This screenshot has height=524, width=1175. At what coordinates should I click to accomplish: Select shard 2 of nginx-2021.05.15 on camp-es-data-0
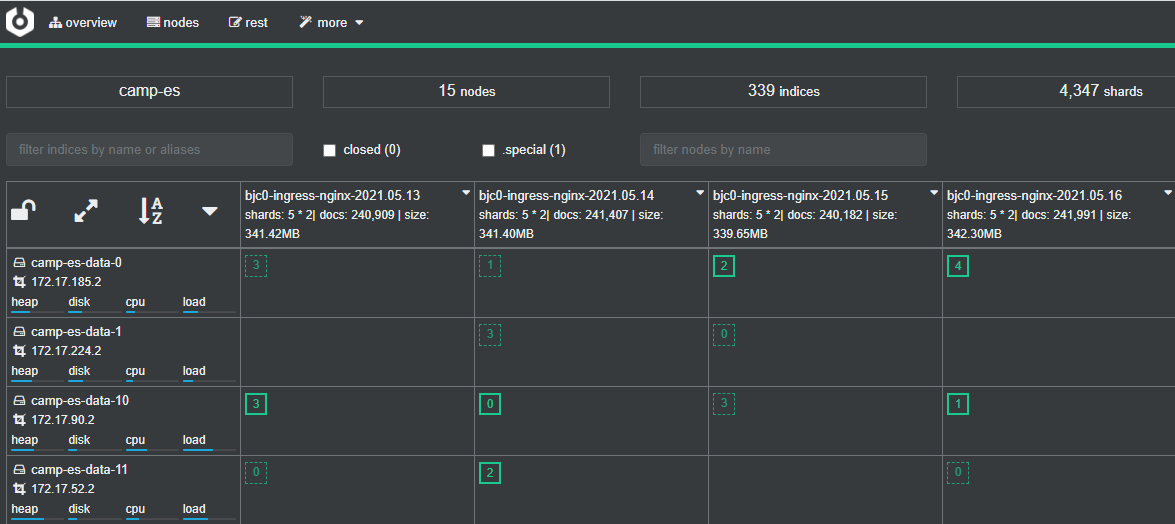[723, 266]
